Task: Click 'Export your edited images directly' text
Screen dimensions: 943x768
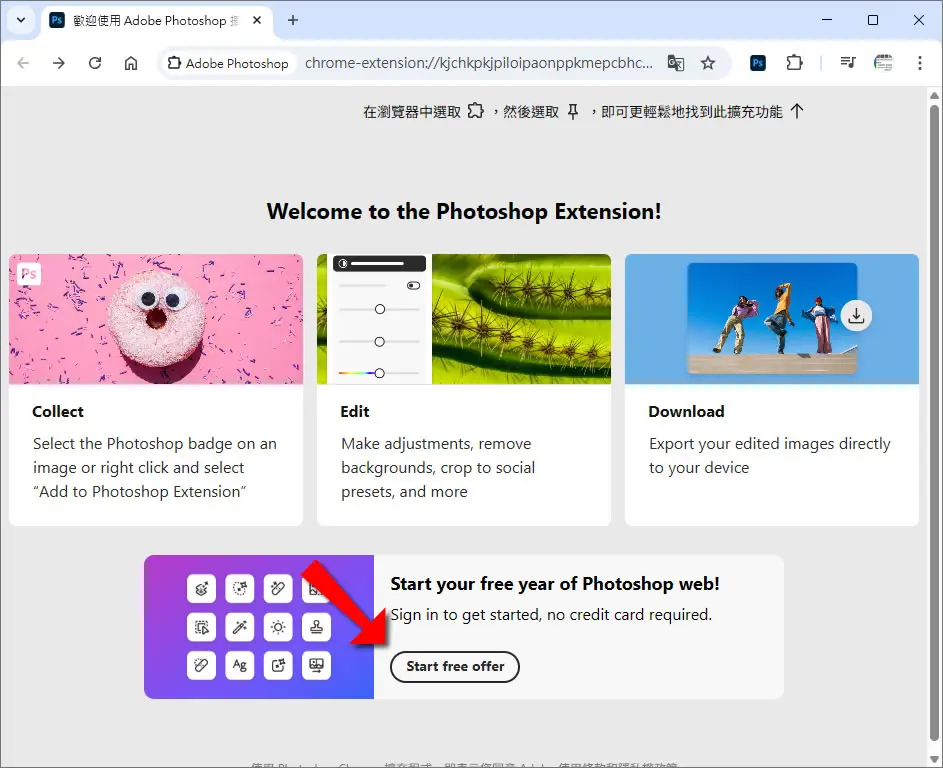Action: point(769,444)
